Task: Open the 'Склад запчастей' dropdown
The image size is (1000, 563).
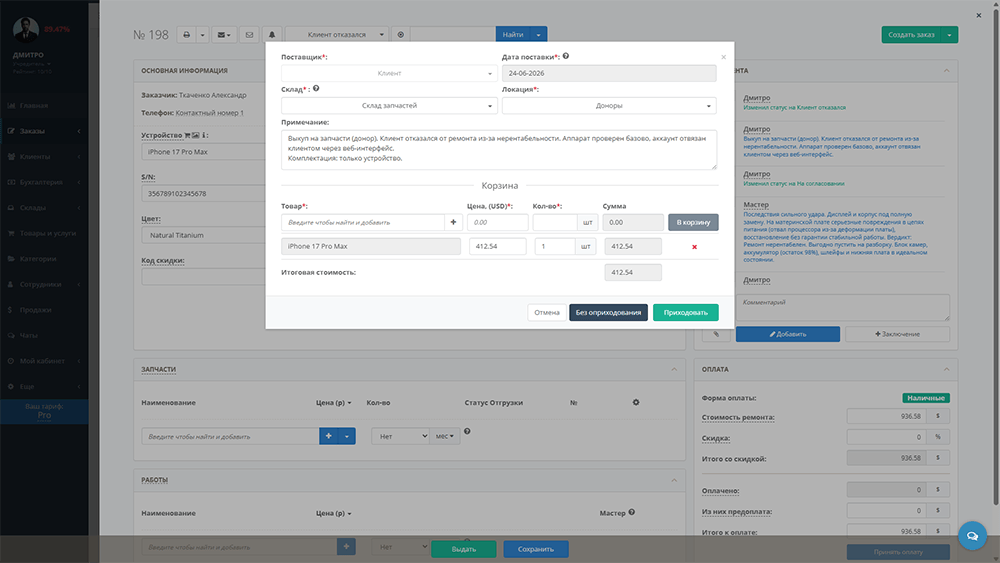Action: click(x=389, y=106)
